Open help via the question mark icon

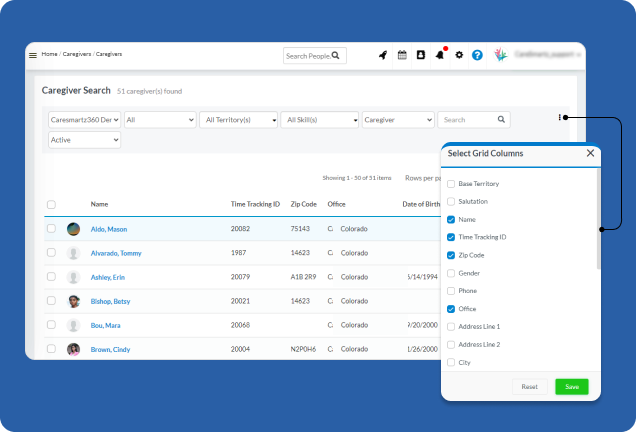click(477, 55)
